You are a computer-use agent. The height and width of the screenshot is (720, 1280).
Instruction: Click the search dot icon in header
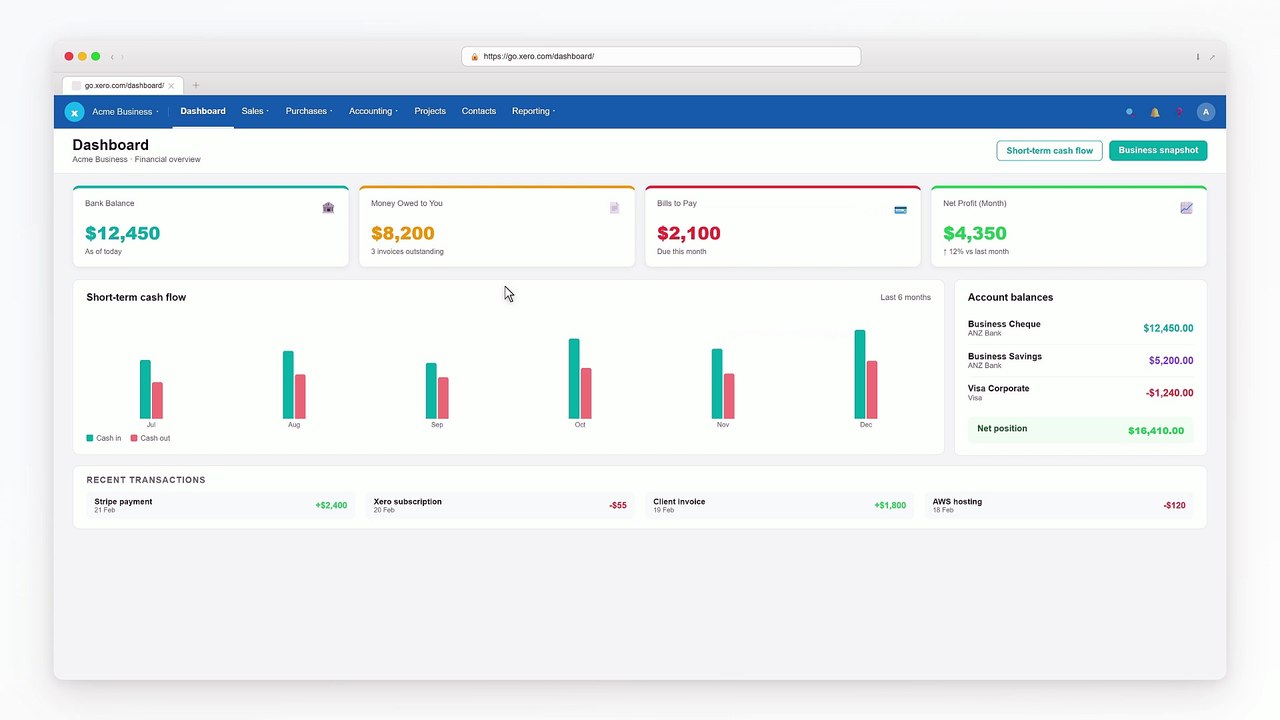[1129, 112]
